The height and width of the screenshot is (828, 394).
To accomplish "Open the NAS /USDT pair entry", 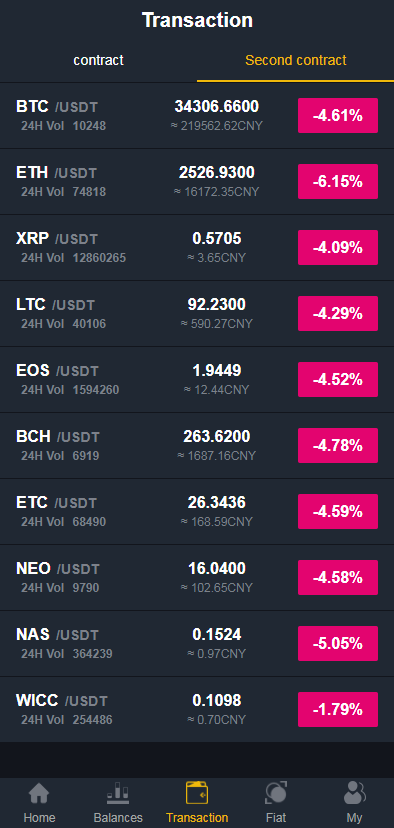I will pyautogui.click(x=197, y=644).
